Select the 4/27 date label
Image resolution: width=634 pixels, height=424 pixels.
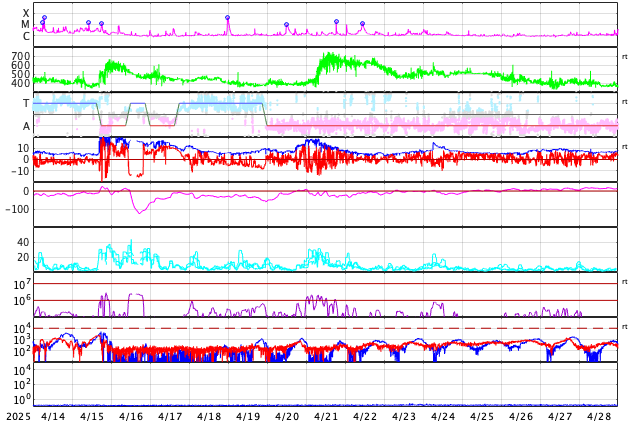[560, 416]
